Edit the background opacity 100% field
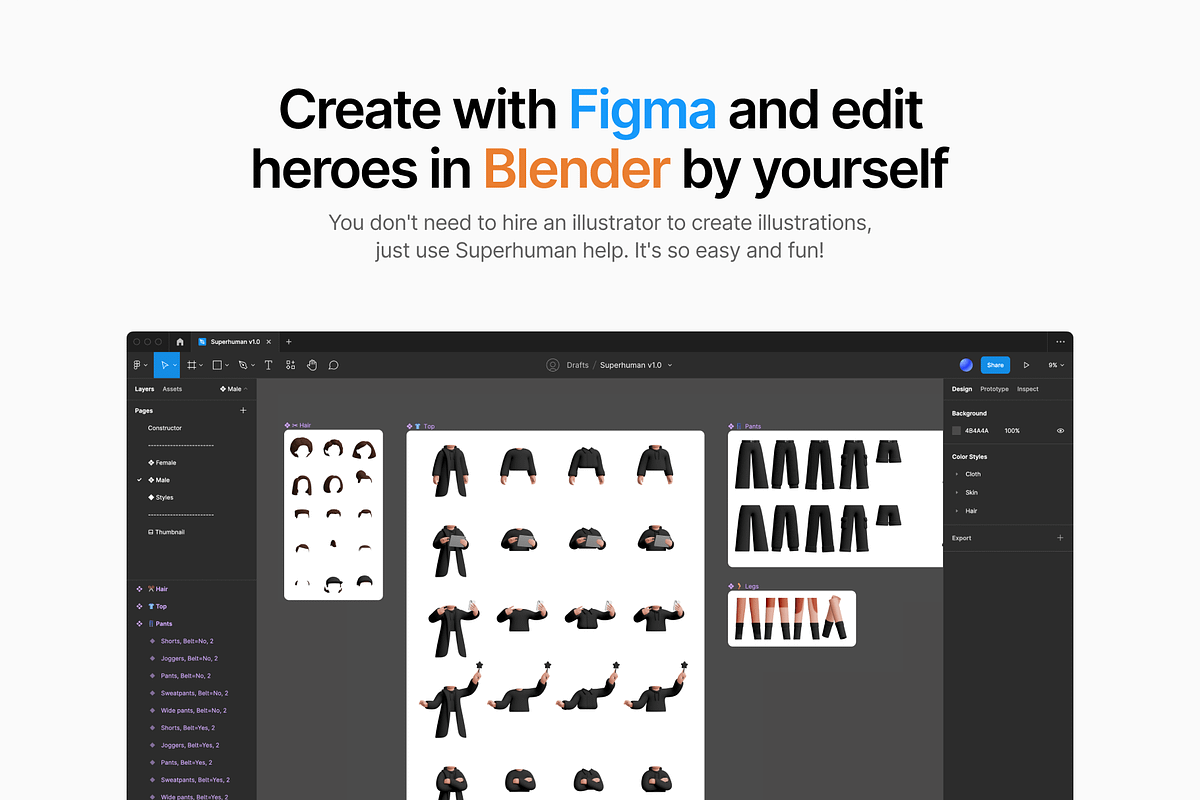This screenshot has width=1200, height=800. coord(1012,431)
